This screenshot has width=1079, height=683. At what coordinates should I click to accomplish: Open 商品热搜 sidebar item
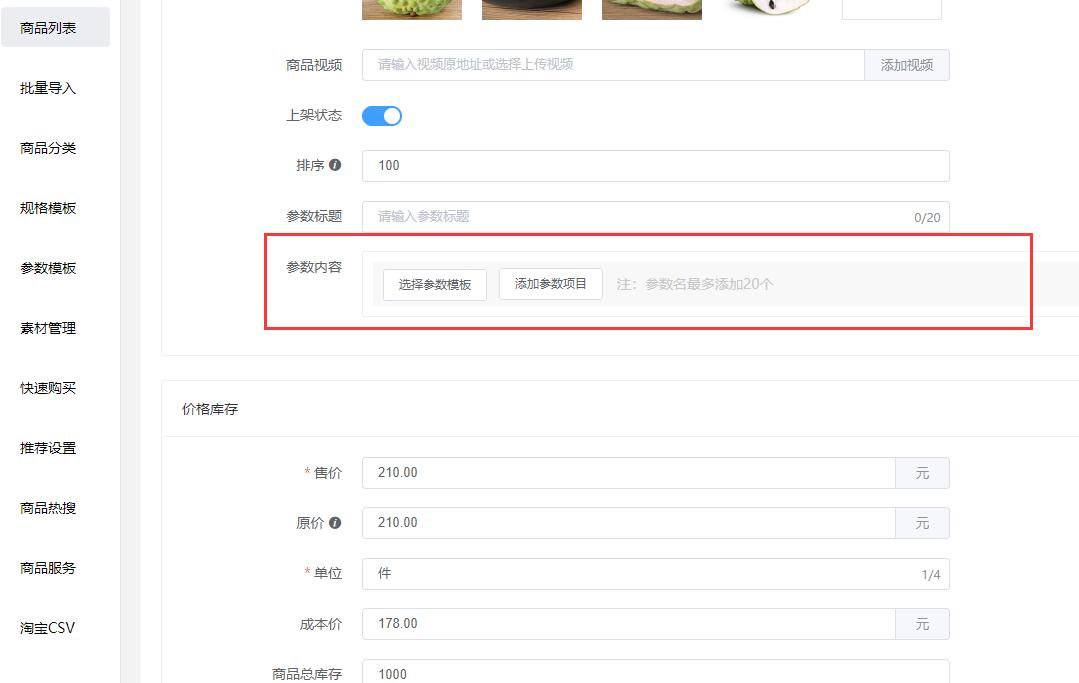click(47, 508)
